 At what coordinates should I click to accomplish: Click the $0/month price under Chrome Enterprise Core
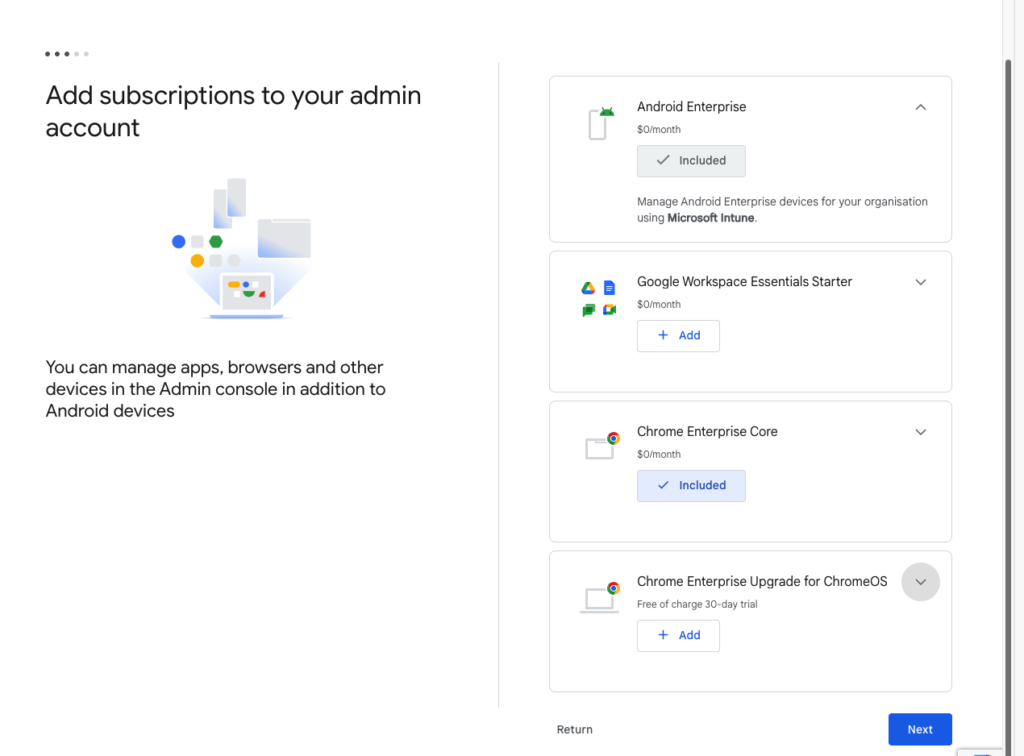(x=659, y=454)
